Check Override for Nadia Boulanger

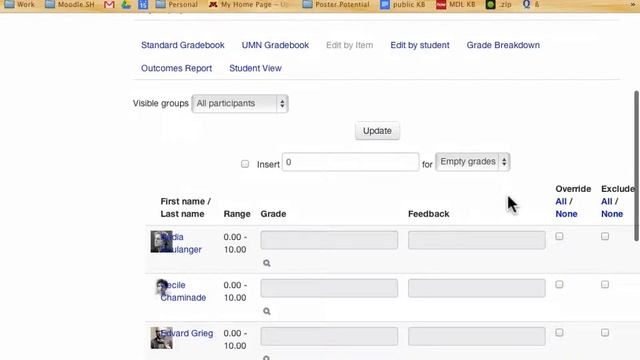(x=559, y=236)
